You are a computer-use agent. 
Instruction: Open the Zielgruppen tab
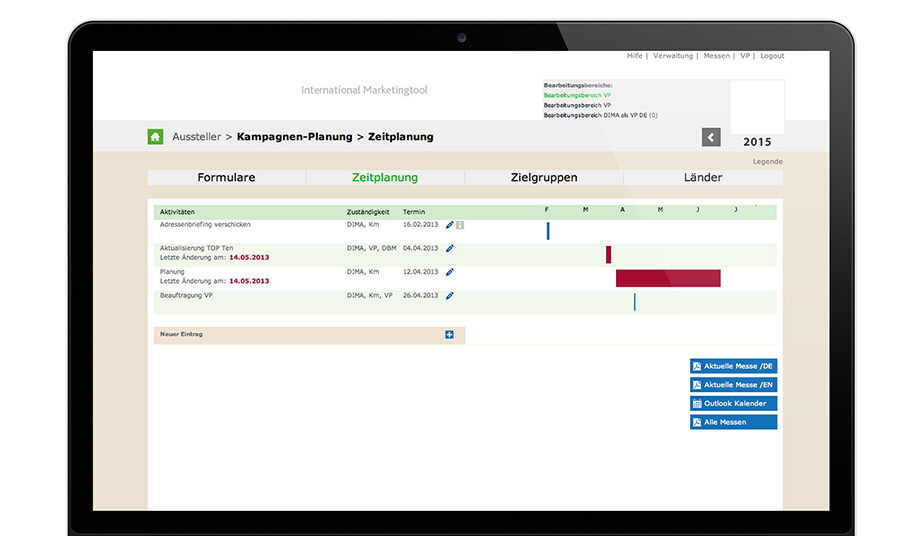point(544,178)
